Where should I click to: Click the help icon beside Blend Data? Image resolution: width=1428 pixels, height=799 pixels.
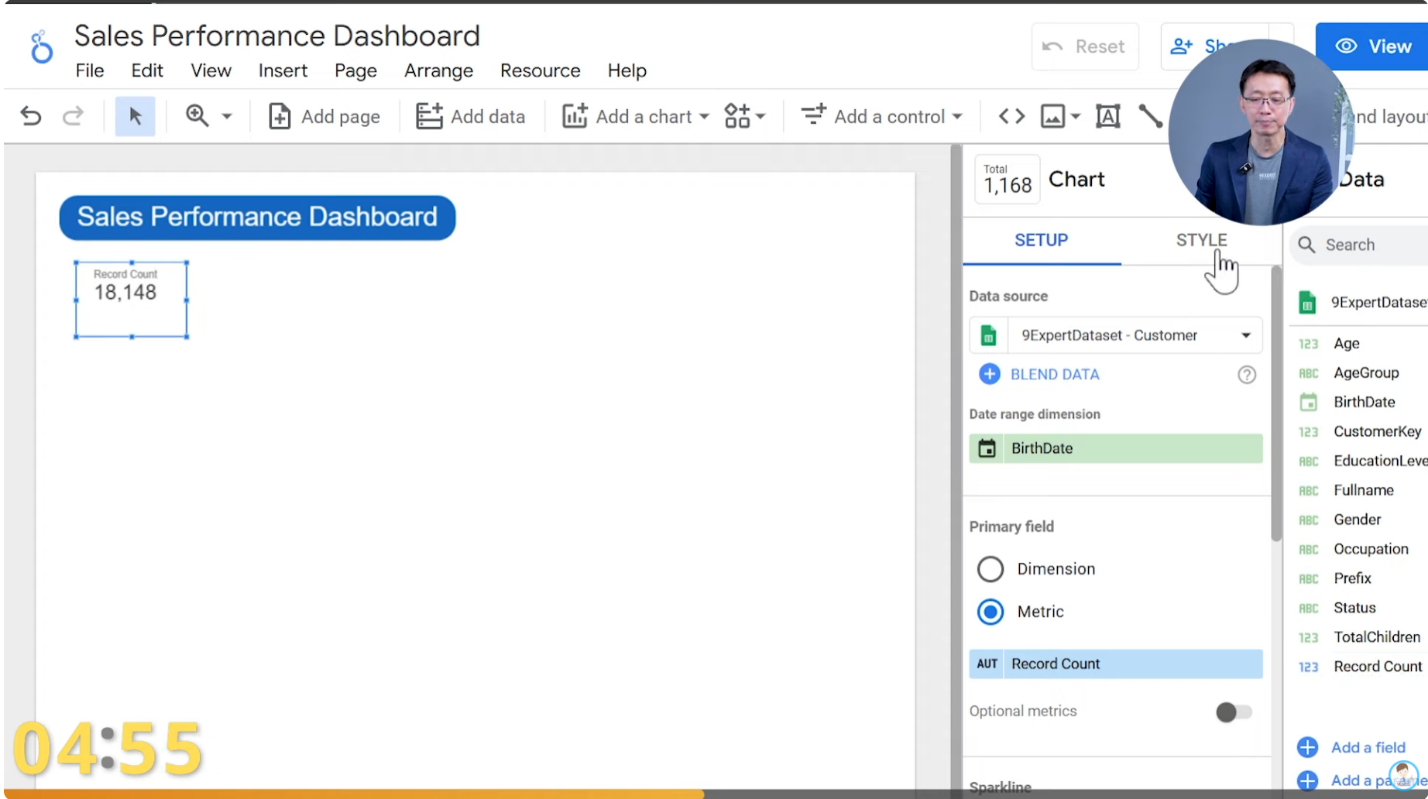pos(1246,374)
